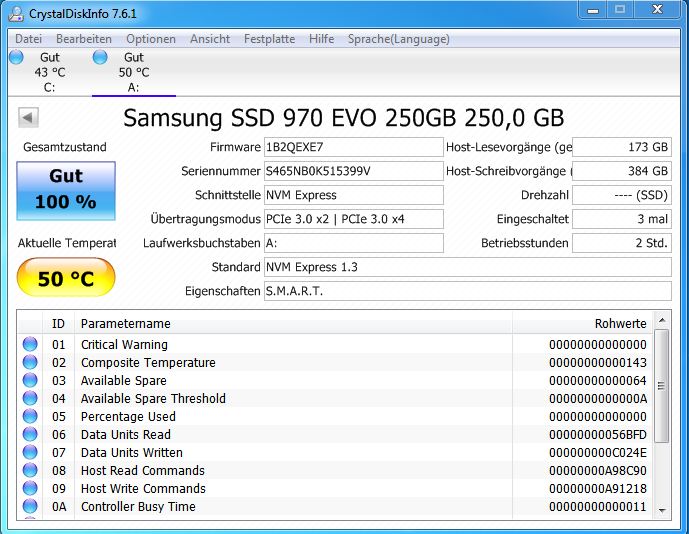Click raw value 0000000056BFD
689x534 pixels.
point(598,435)
